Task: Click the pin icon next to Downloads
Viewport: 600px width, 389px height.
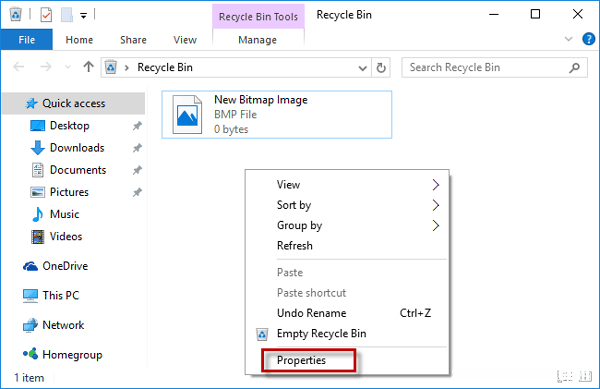Action: [x=137, y=148]
